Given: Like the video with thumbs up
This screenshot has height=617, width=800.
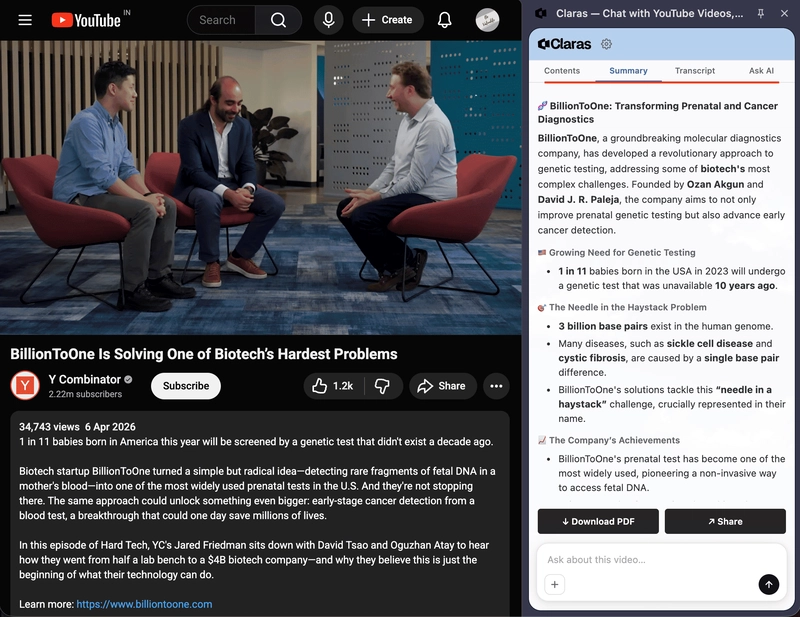Looking at the screenshot, I should click(x=333, y=386).
